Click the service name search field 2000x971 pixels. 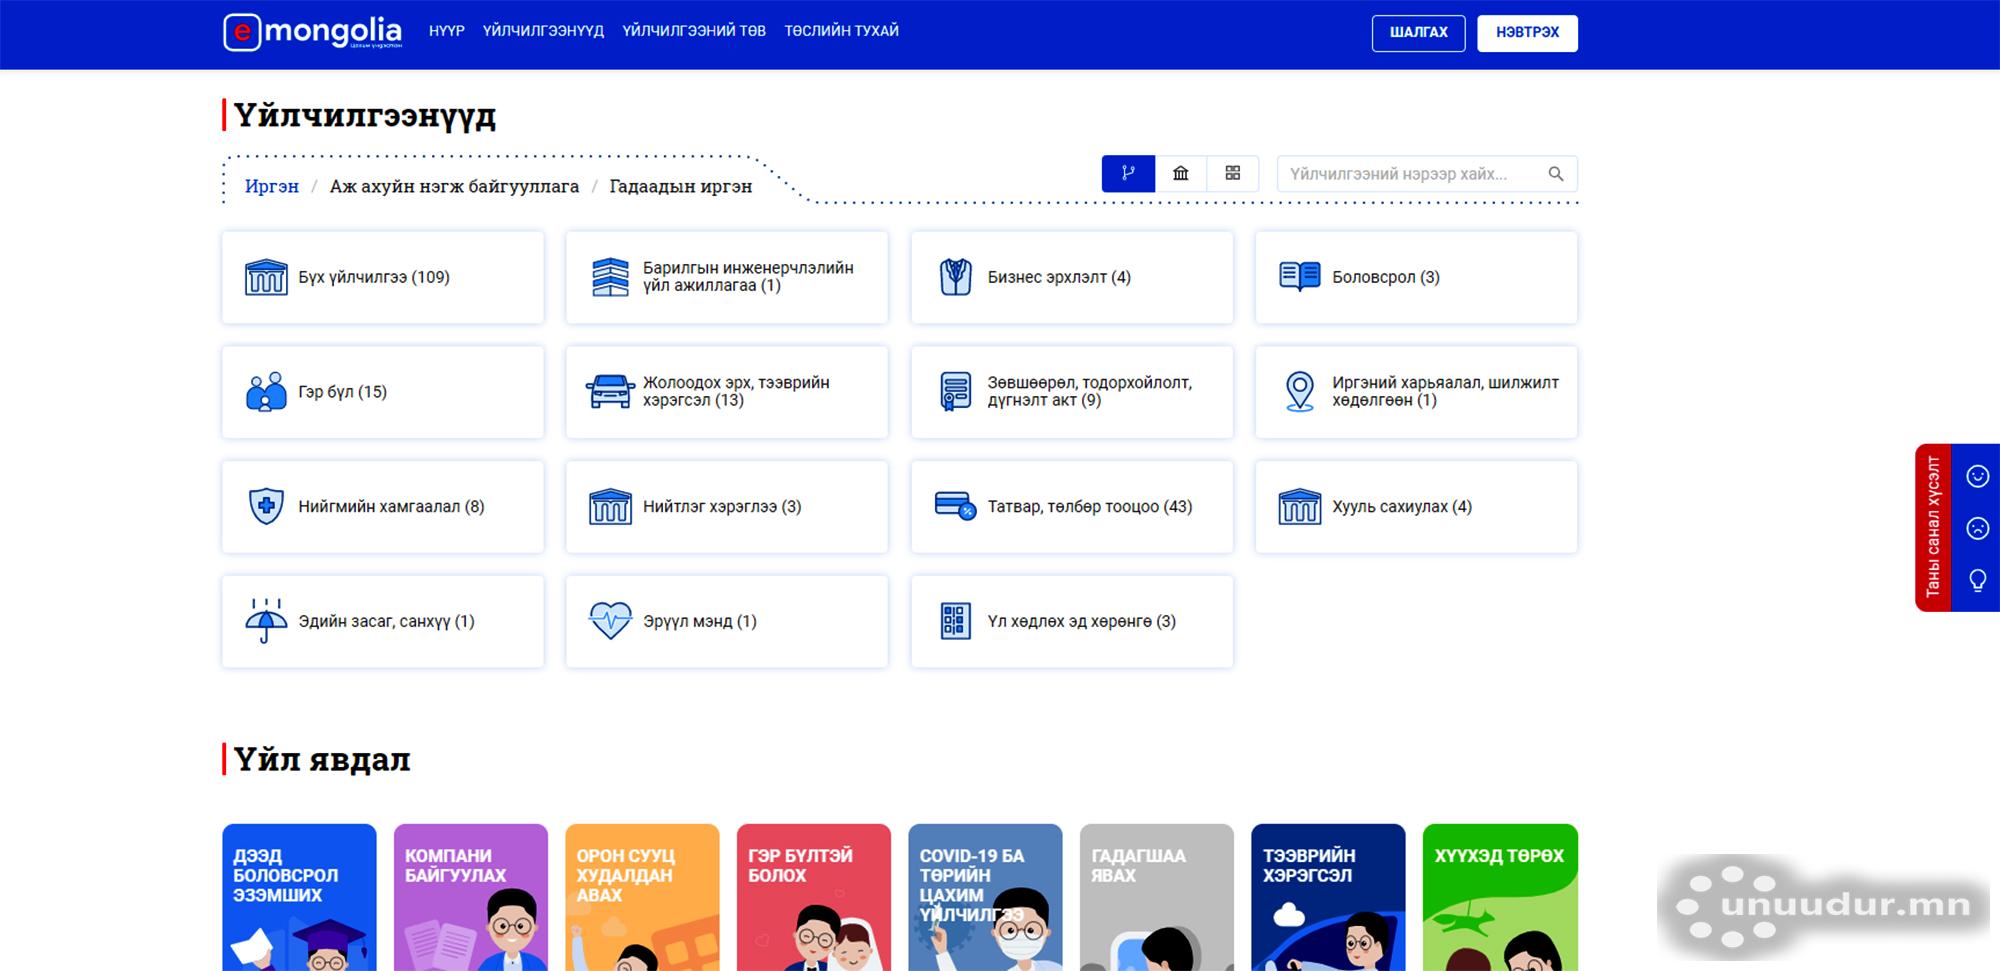(x=1410, y=174)
